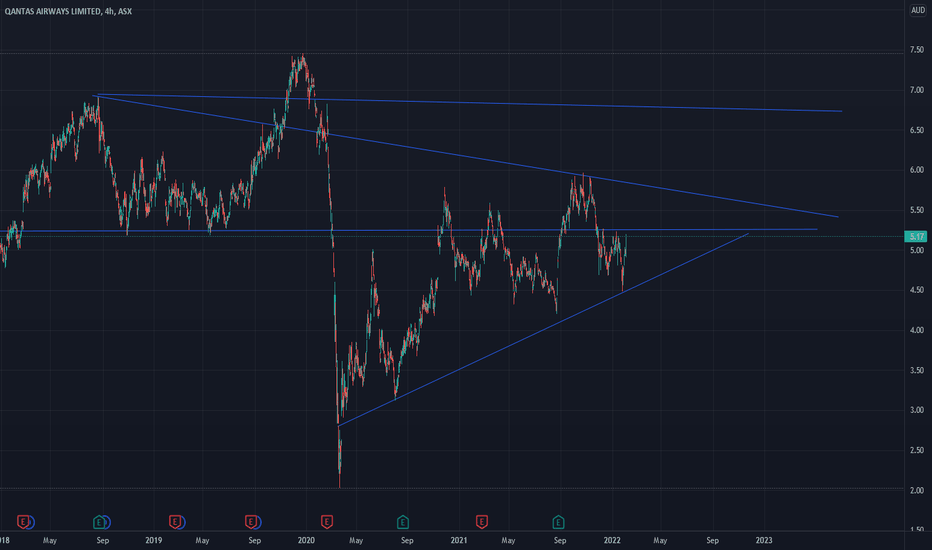This screenshot has height=550, width=932.
Task: Click the 2019 time axis label
Action: [x=153, y=540]
